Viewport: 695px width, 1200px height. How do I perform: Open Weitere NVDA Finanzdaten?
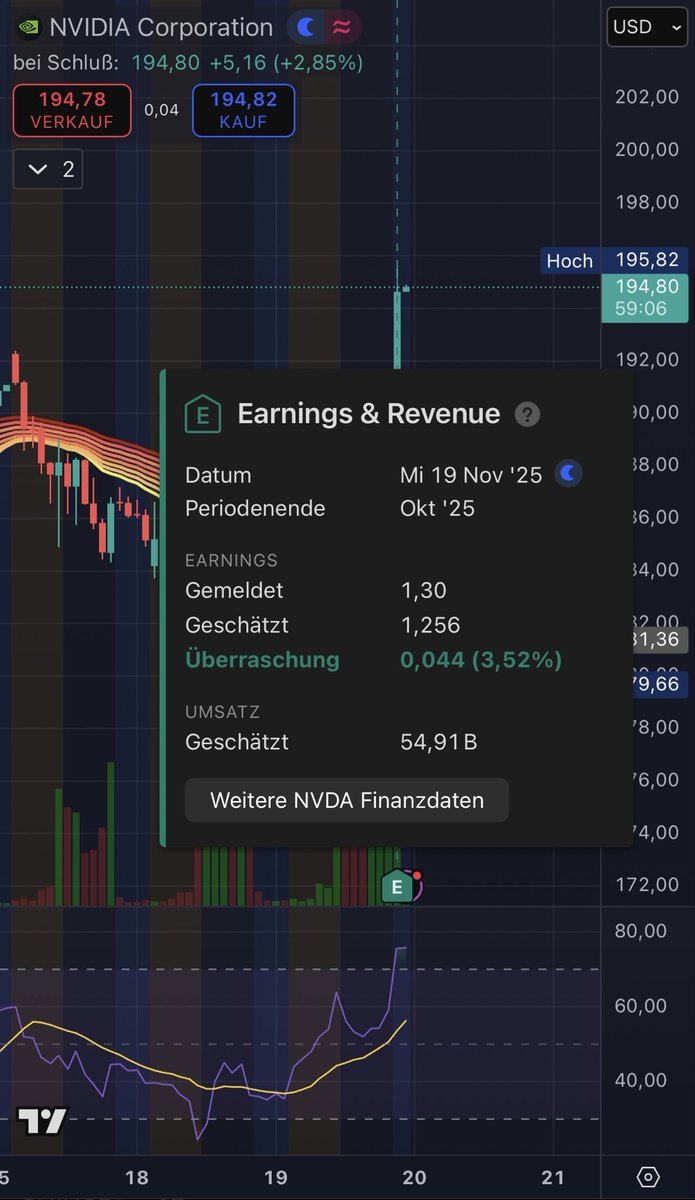347,800
